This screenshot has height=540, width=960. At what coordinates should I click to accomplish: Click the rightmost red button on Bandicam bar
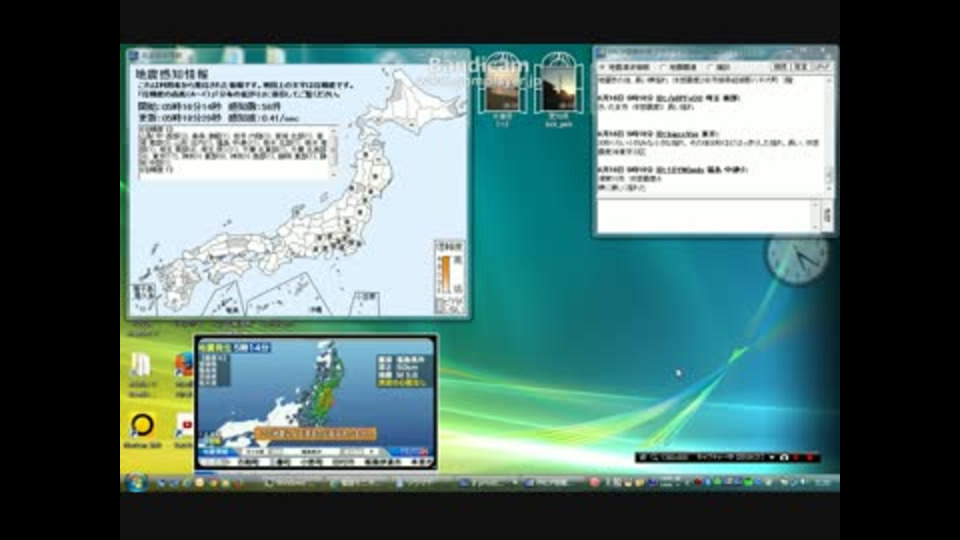point(810,457)
